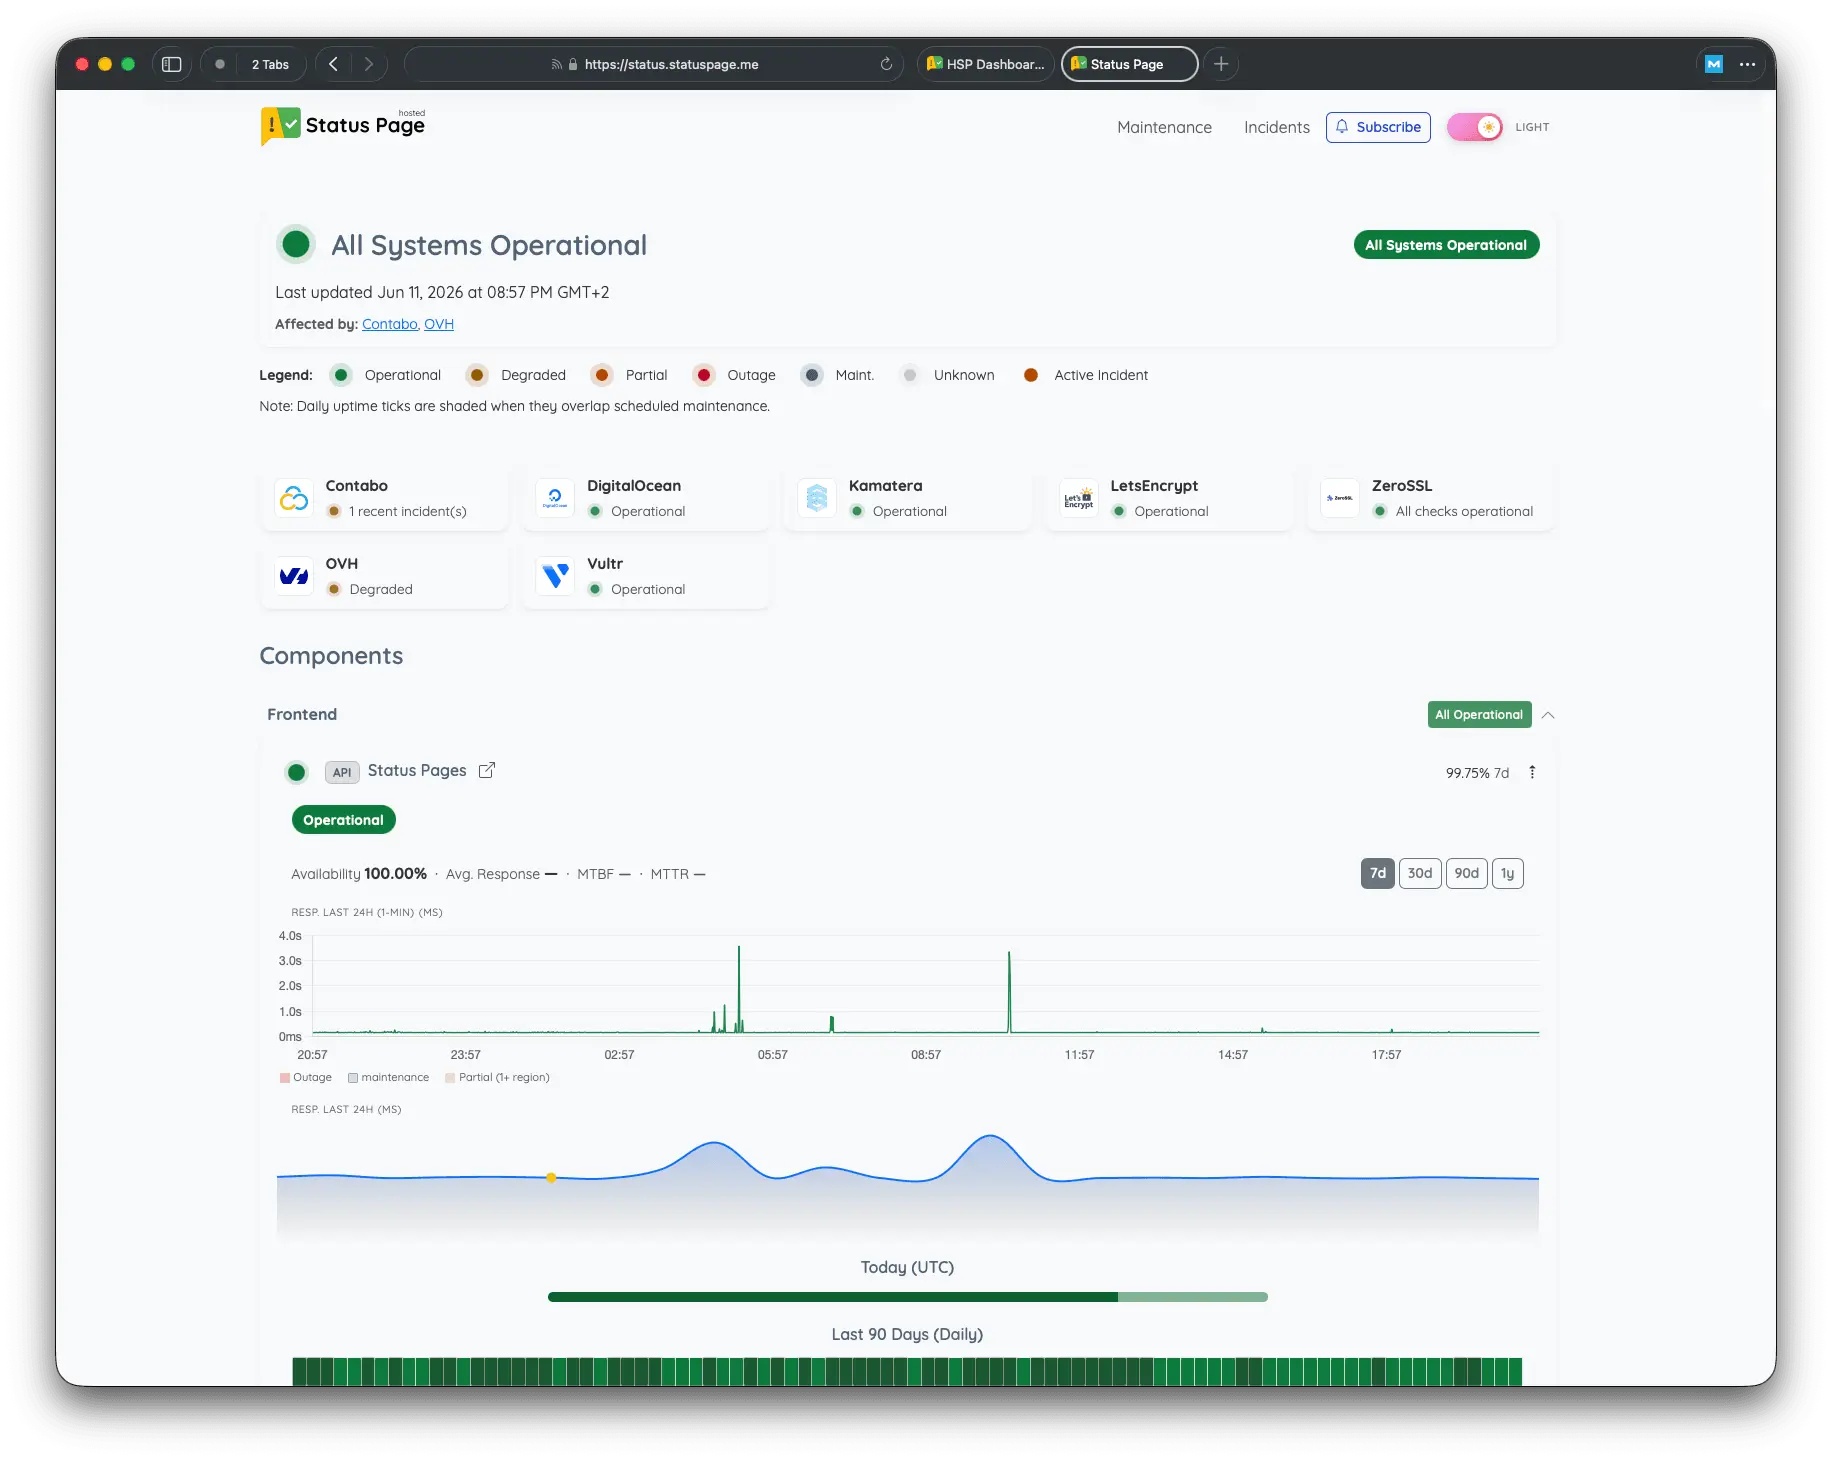Select the 30d range tab
Viewport: 1832px width, 1460px height.
[x=1420, y=873]
